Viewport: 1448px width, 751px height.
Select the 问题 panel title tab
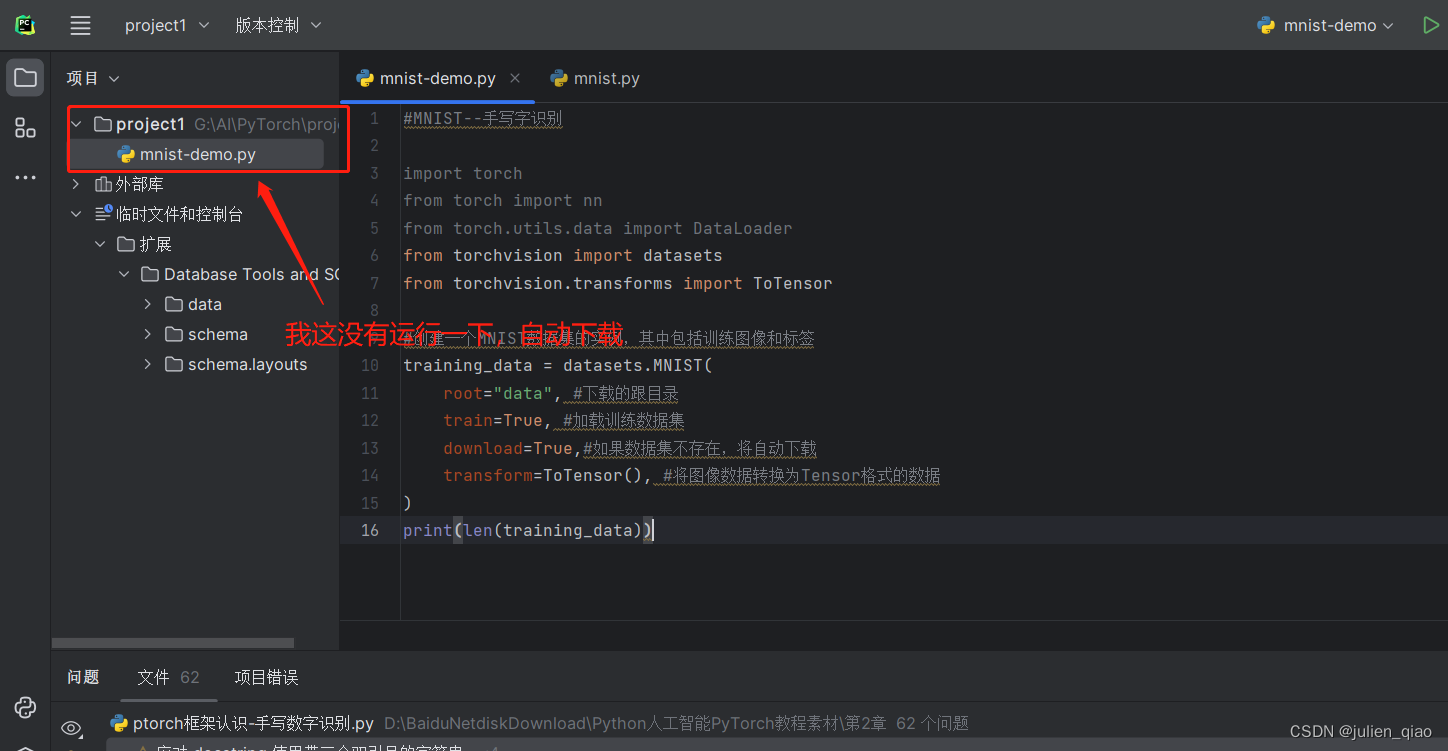point(83,677)
